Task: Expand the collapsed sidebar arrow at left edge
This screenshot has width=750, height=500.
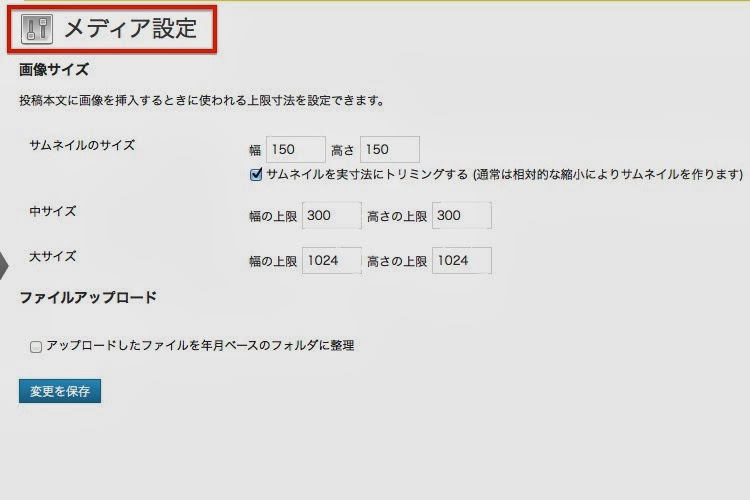Action: pos(4,266)
